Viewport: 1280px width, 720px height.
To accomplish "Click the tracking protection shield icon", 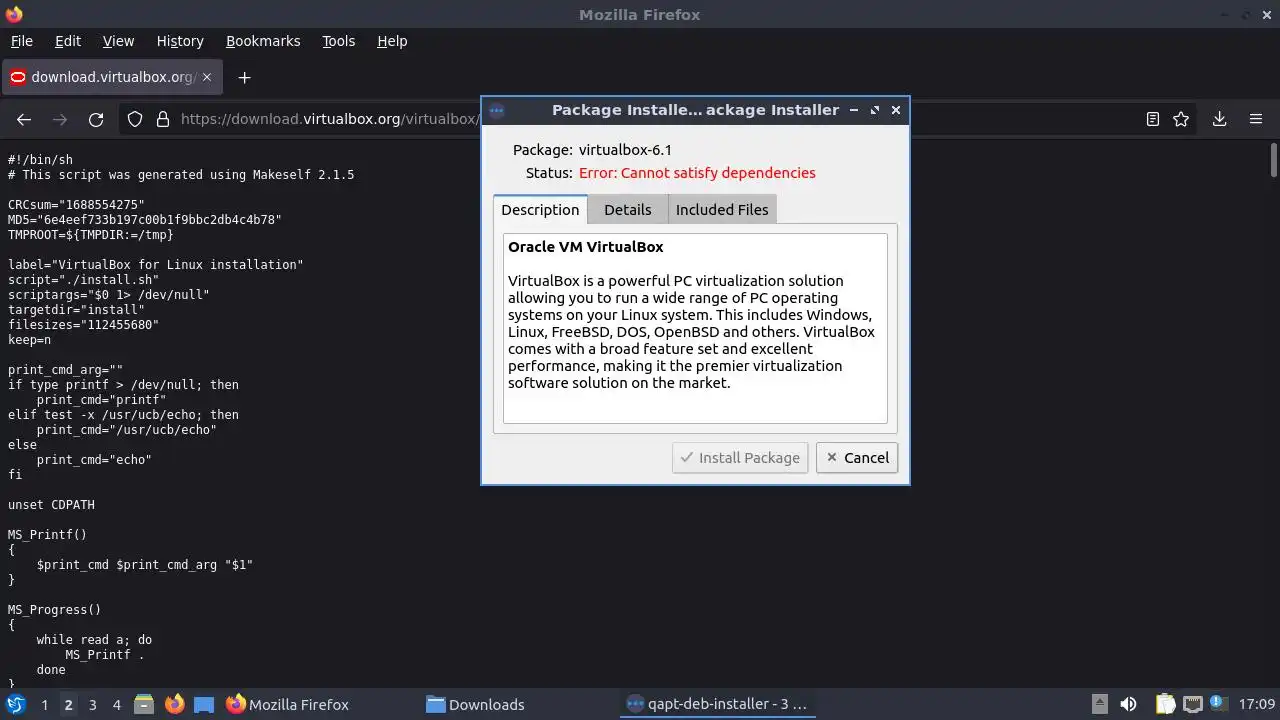I will tap(135, 119).
